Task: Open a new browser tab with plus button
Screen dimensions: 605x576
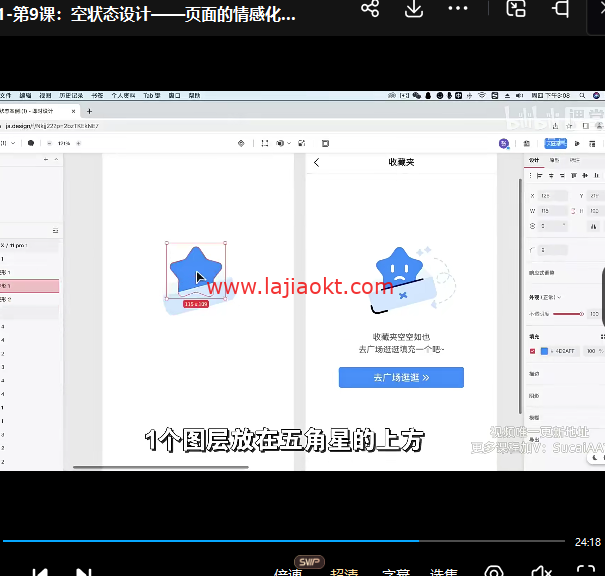Action: point(89,111)
